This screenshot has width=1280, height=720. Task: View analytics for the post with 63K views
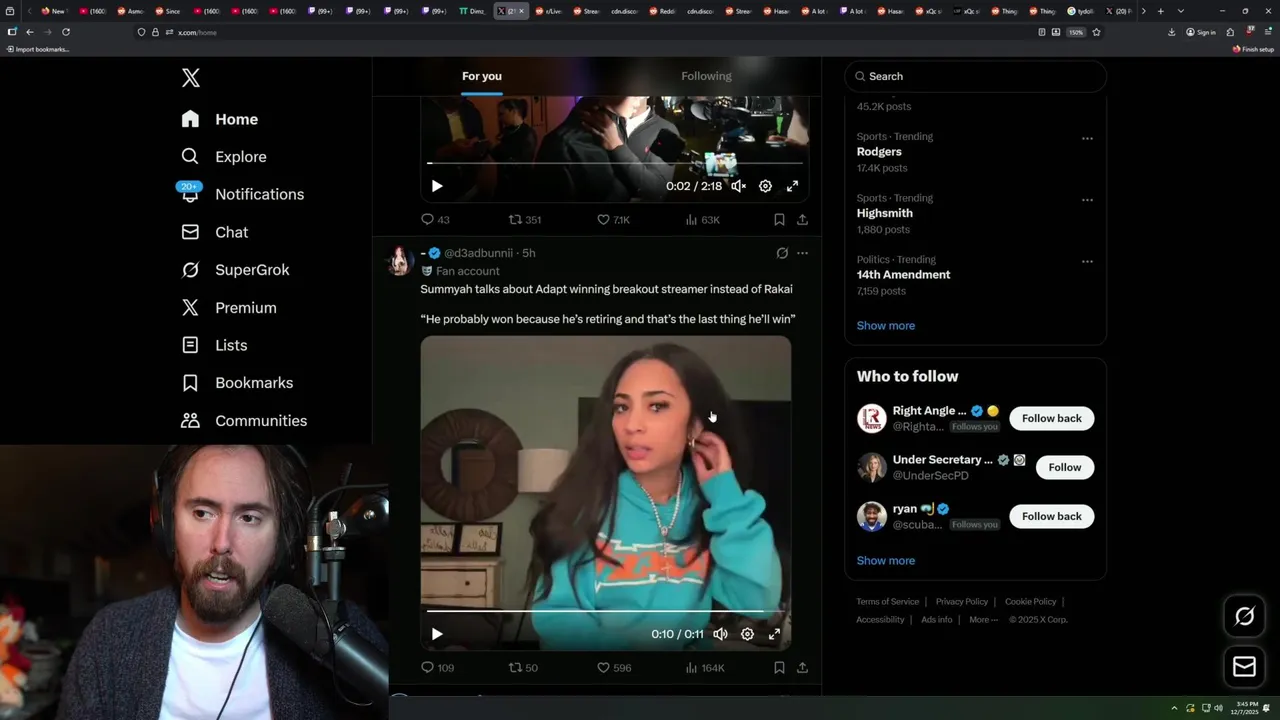click(x=702, y=220)
